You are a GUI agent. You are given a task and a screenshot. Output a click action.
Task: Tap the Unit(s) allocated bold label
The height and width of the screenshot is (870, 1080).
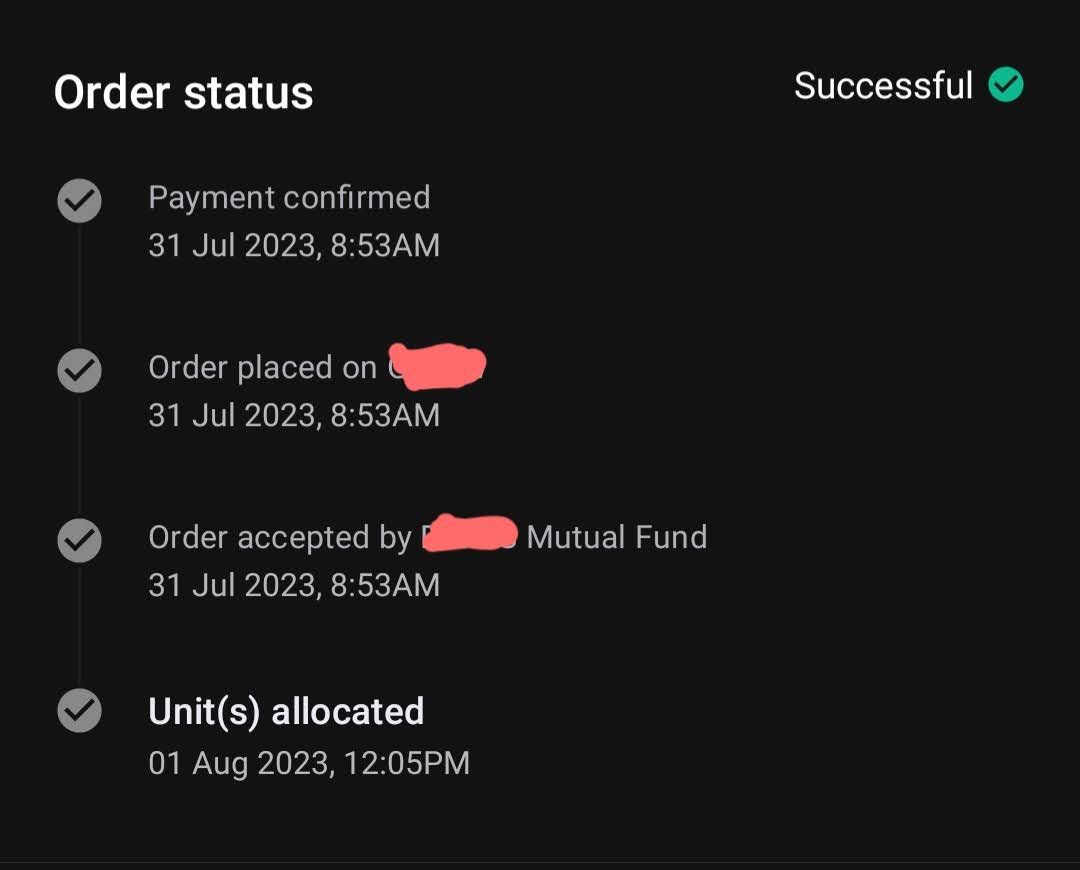[x=286, y=712]
